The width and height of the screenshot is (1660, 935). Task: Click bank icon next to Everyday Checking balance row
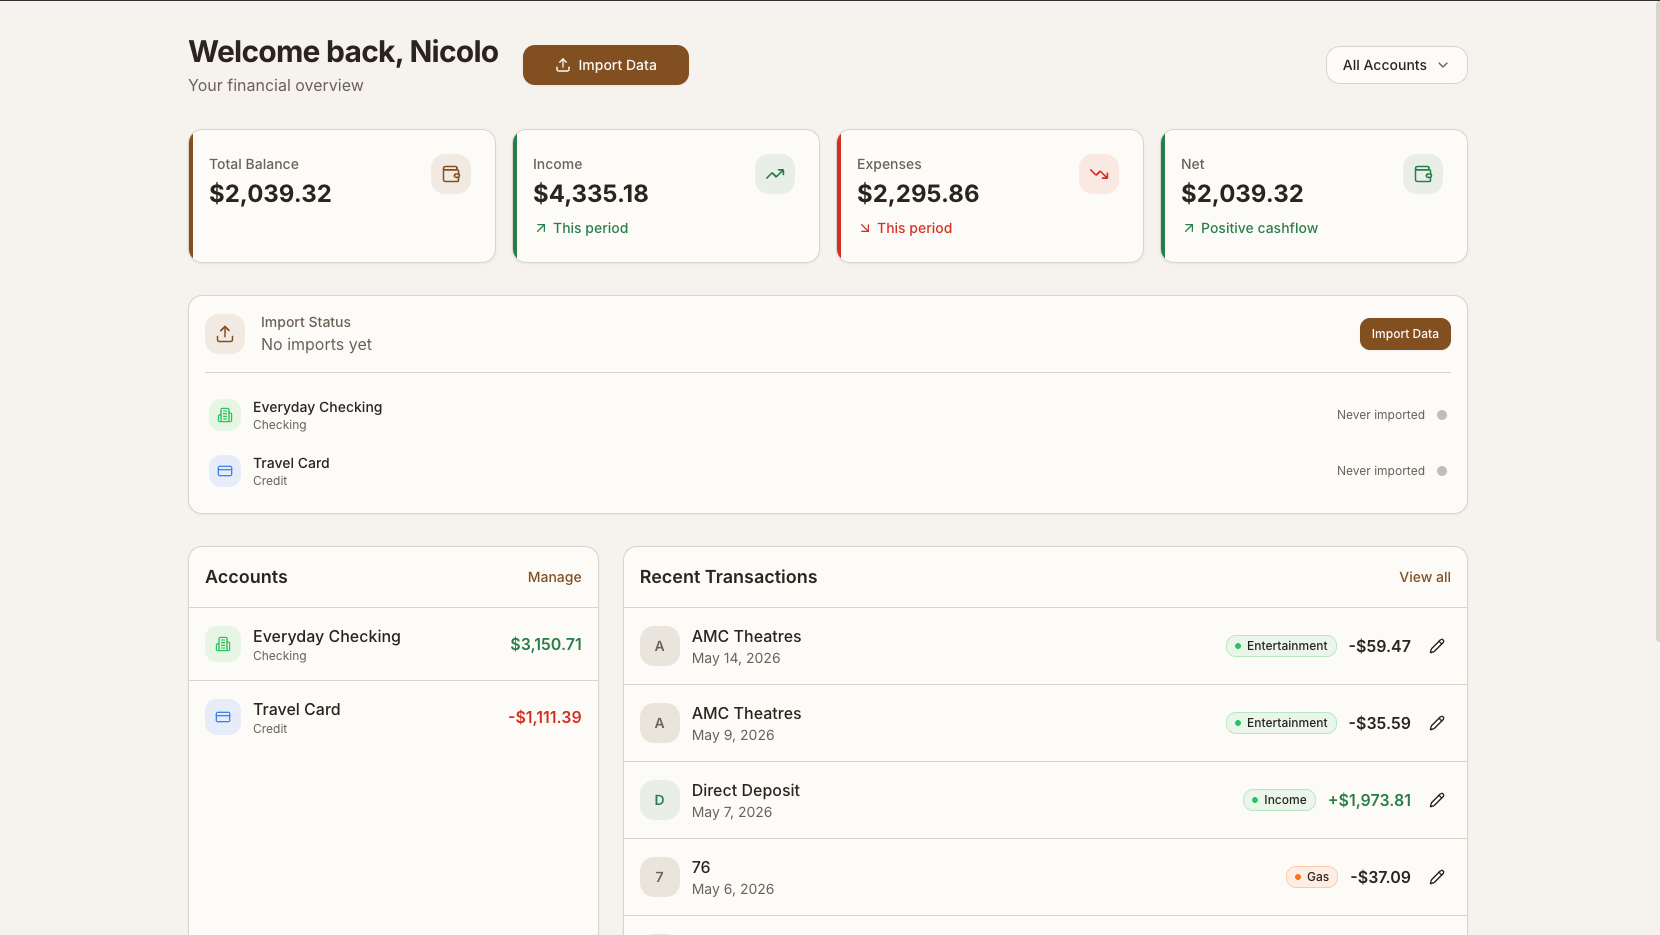[223, 644]
